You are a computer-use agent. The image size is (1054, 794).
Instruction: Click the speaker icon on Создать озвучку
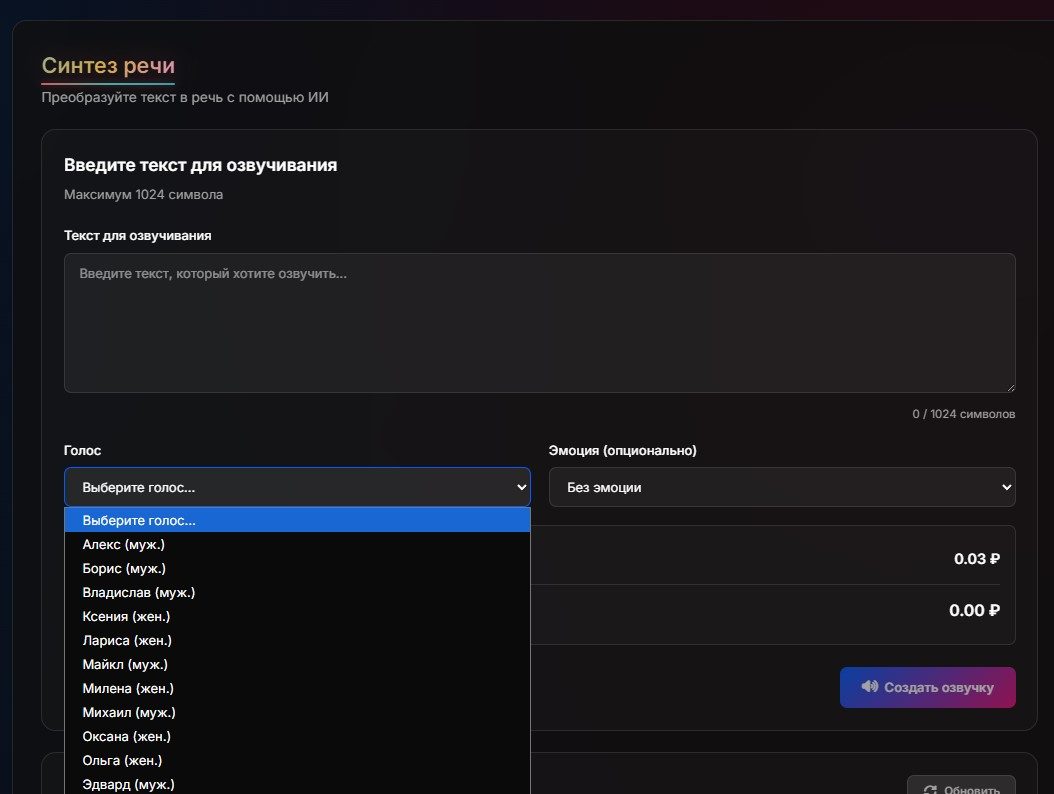[x=869, y=687]
